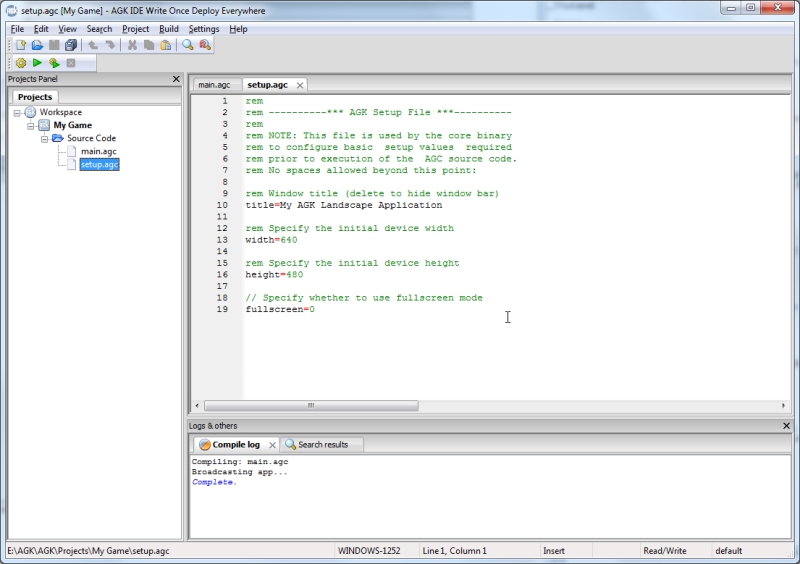The width and height of the screenshot is (800, 564).
Task: Close the Projects Panel
Action: tap(176, 79)
